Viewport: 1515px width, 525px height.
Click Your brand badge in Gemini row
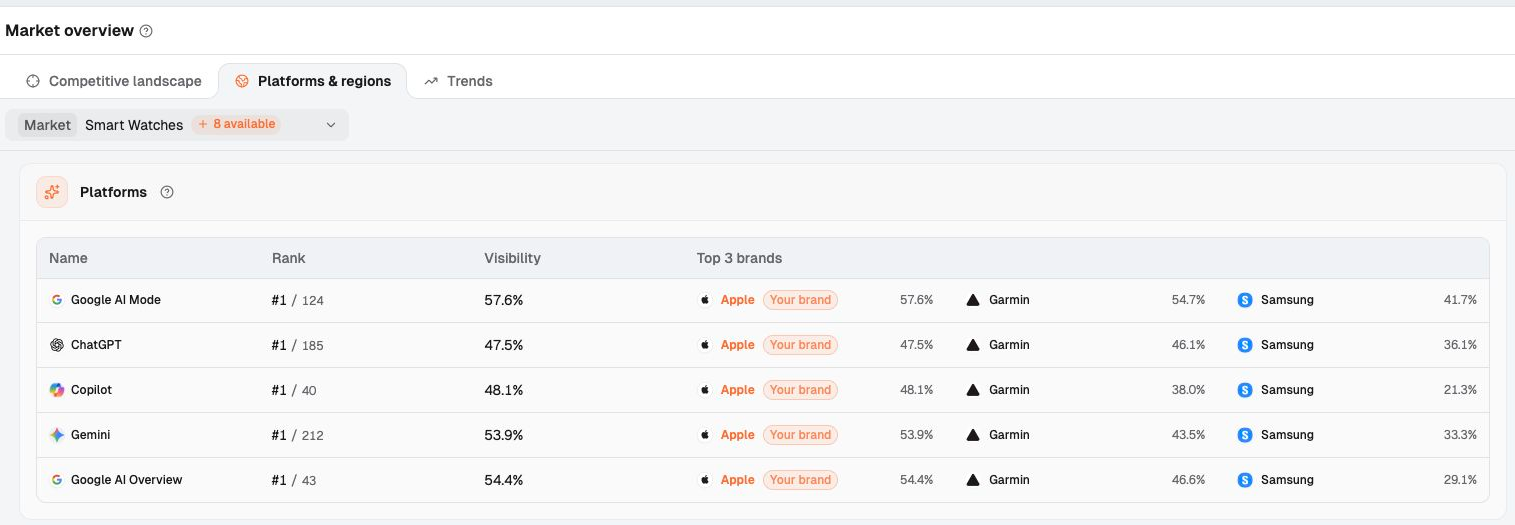[800, 435]
